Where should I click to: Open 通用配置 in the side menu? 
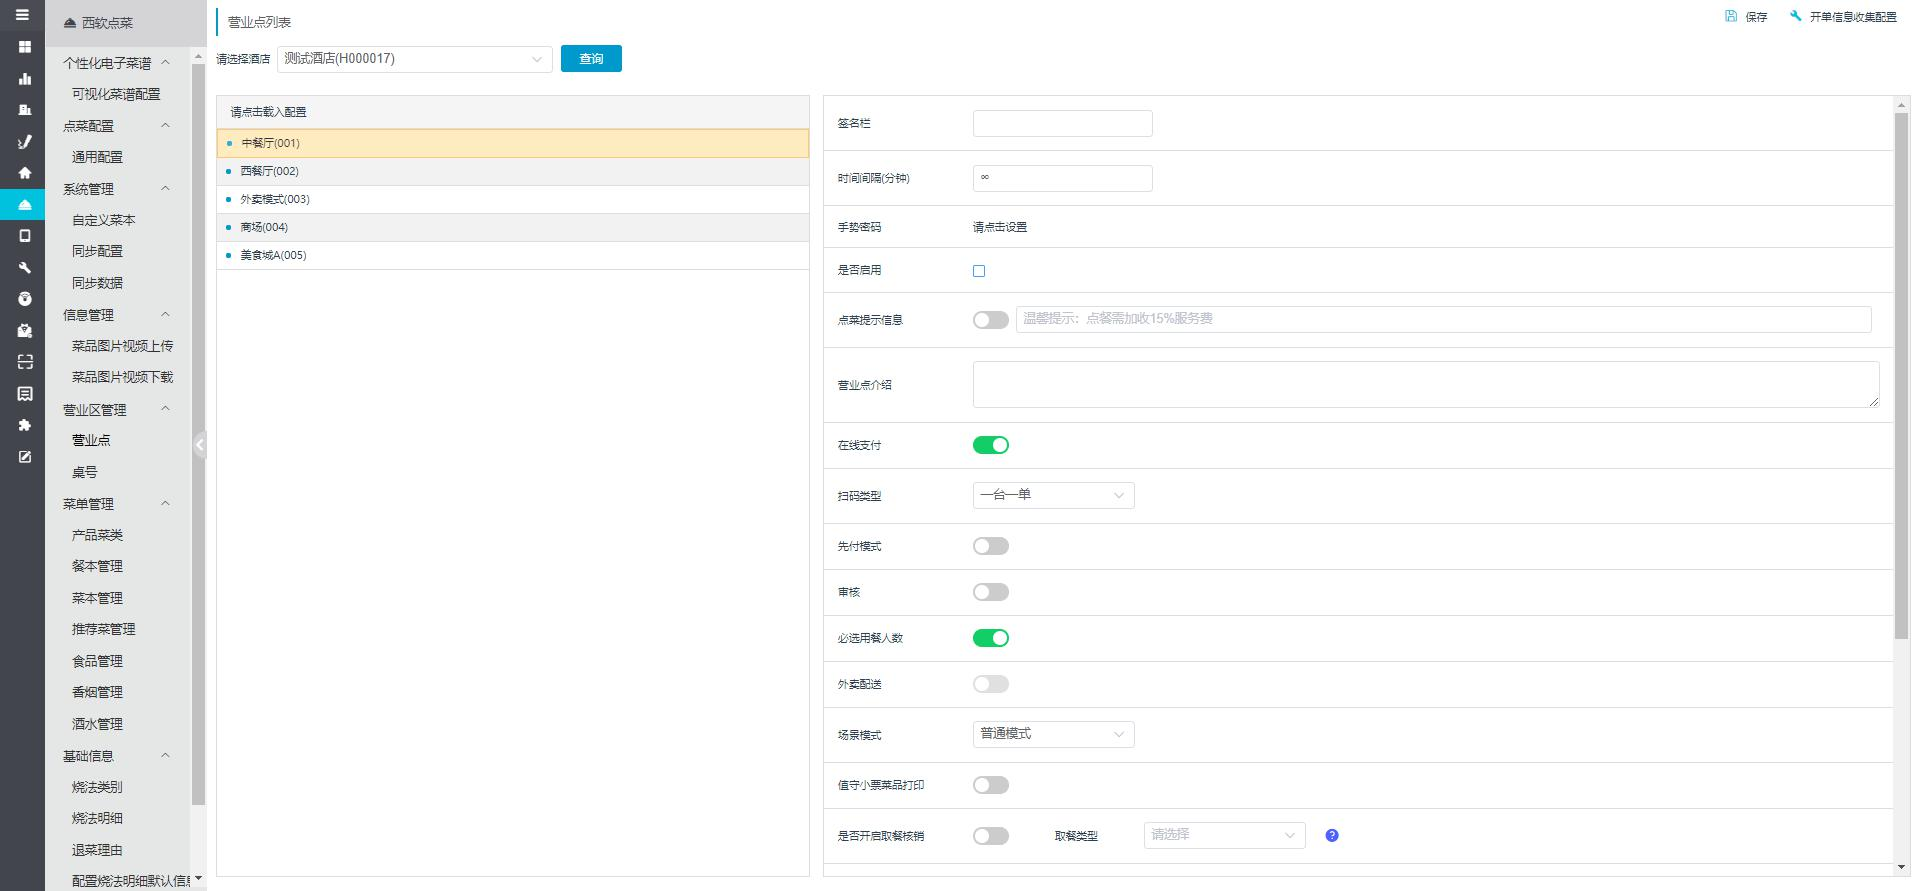pos(97,157)
